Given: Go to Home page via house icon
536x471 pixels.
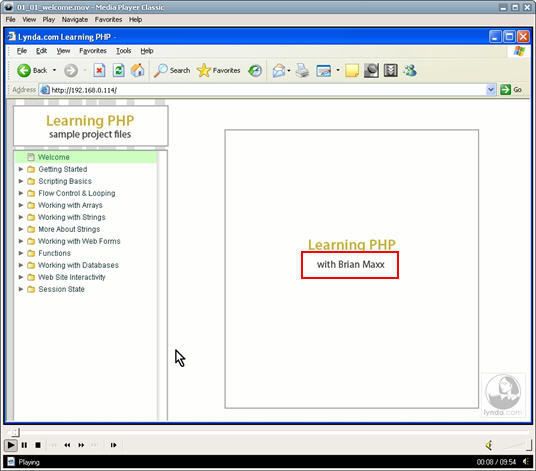Looking at the screenshot, I should [138, 71].
